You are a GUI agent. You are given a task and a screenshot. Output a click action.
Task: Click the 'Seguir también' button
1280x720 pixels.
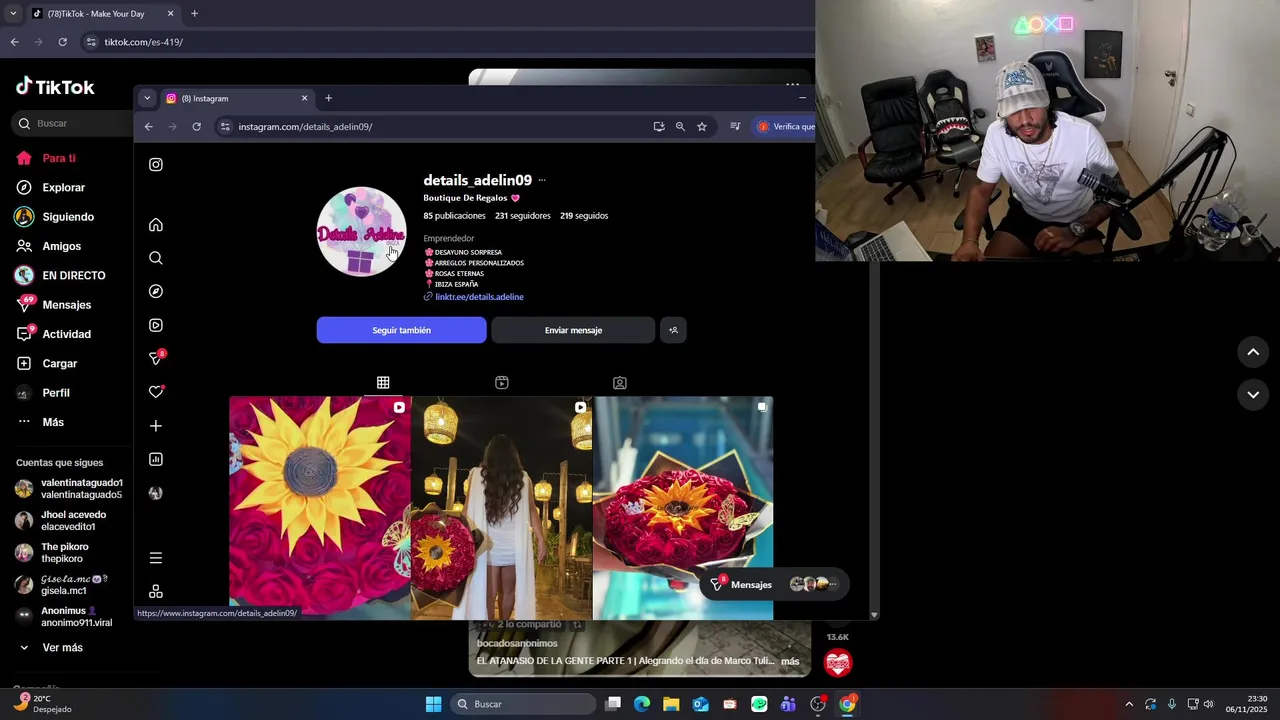[x=402, y=330]
